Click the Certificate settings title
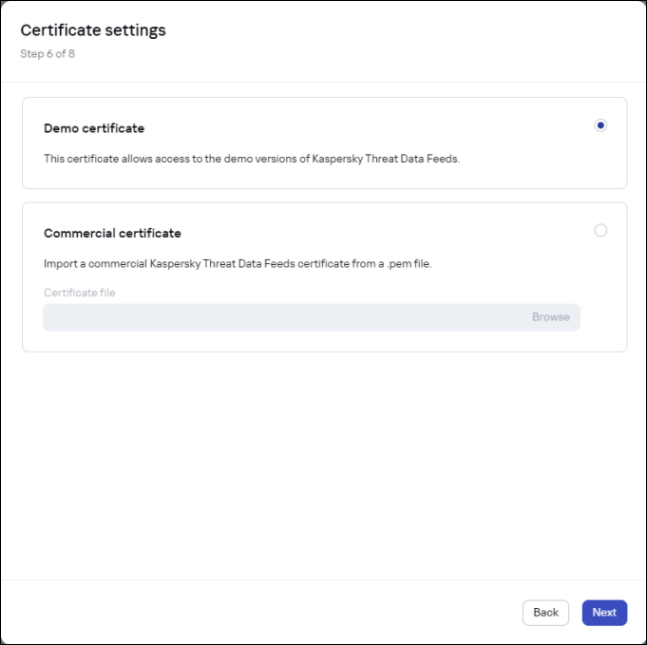Viewport: 647px width, 645px height. [x=93, y=30]
